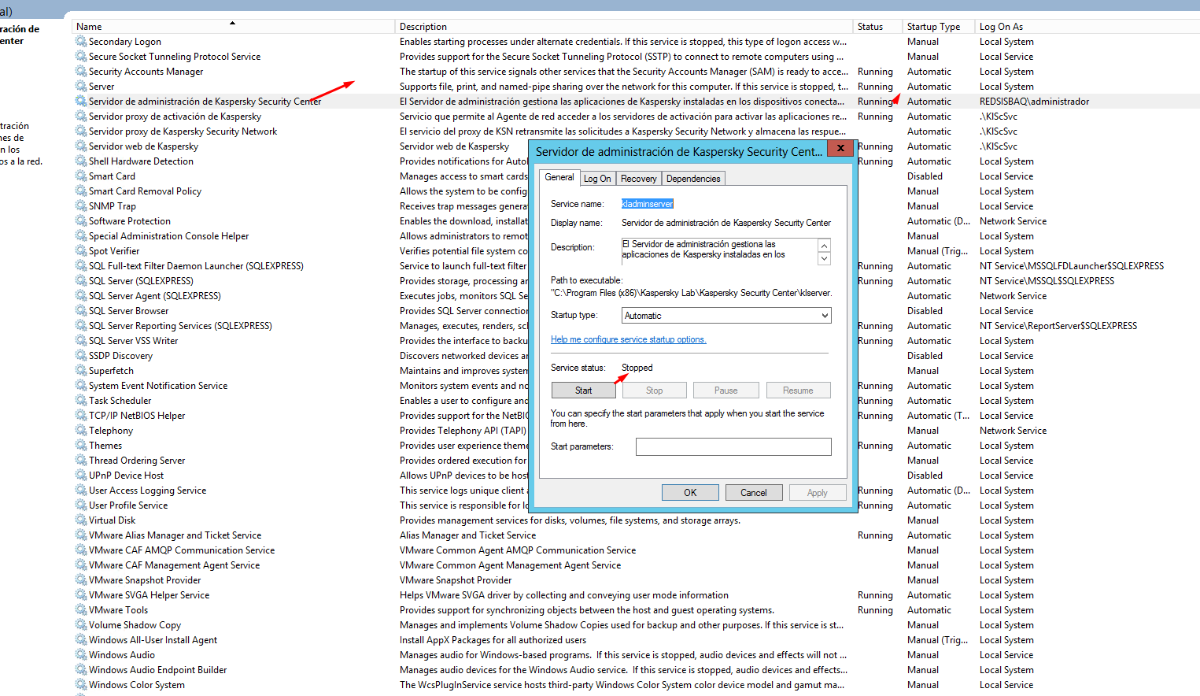Click the REDSISBAQ\administrador log on value

pyautogui.click(x=1034, y=102)
